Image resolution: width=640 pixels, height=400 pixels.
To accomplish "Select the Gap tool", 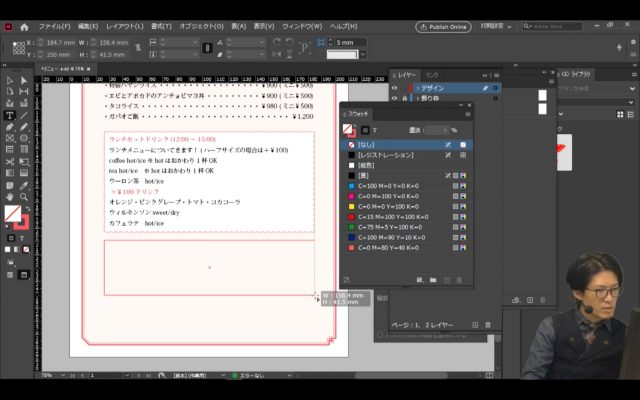I will tap(24, 91).
